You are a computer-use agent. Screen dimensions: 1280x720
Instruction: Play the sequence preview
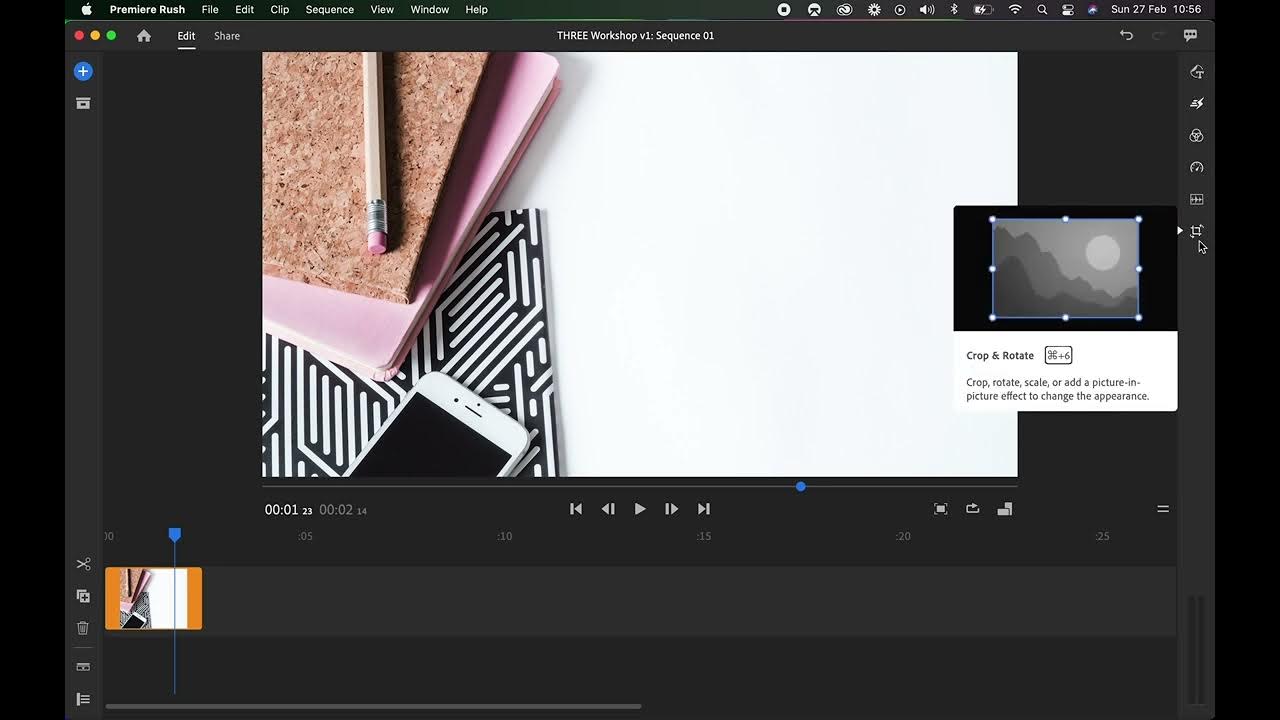[640, 509]
